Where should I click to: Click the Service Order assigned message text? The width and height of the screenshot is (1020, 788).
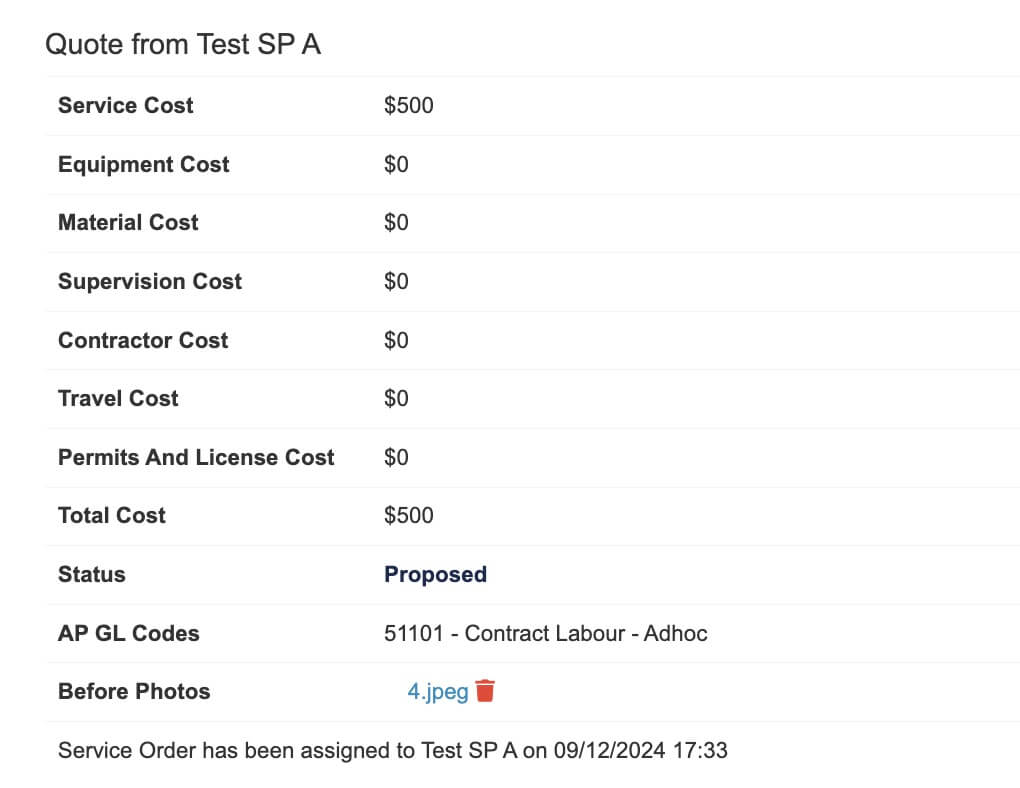pyautogui.click(x=393, y=750)
